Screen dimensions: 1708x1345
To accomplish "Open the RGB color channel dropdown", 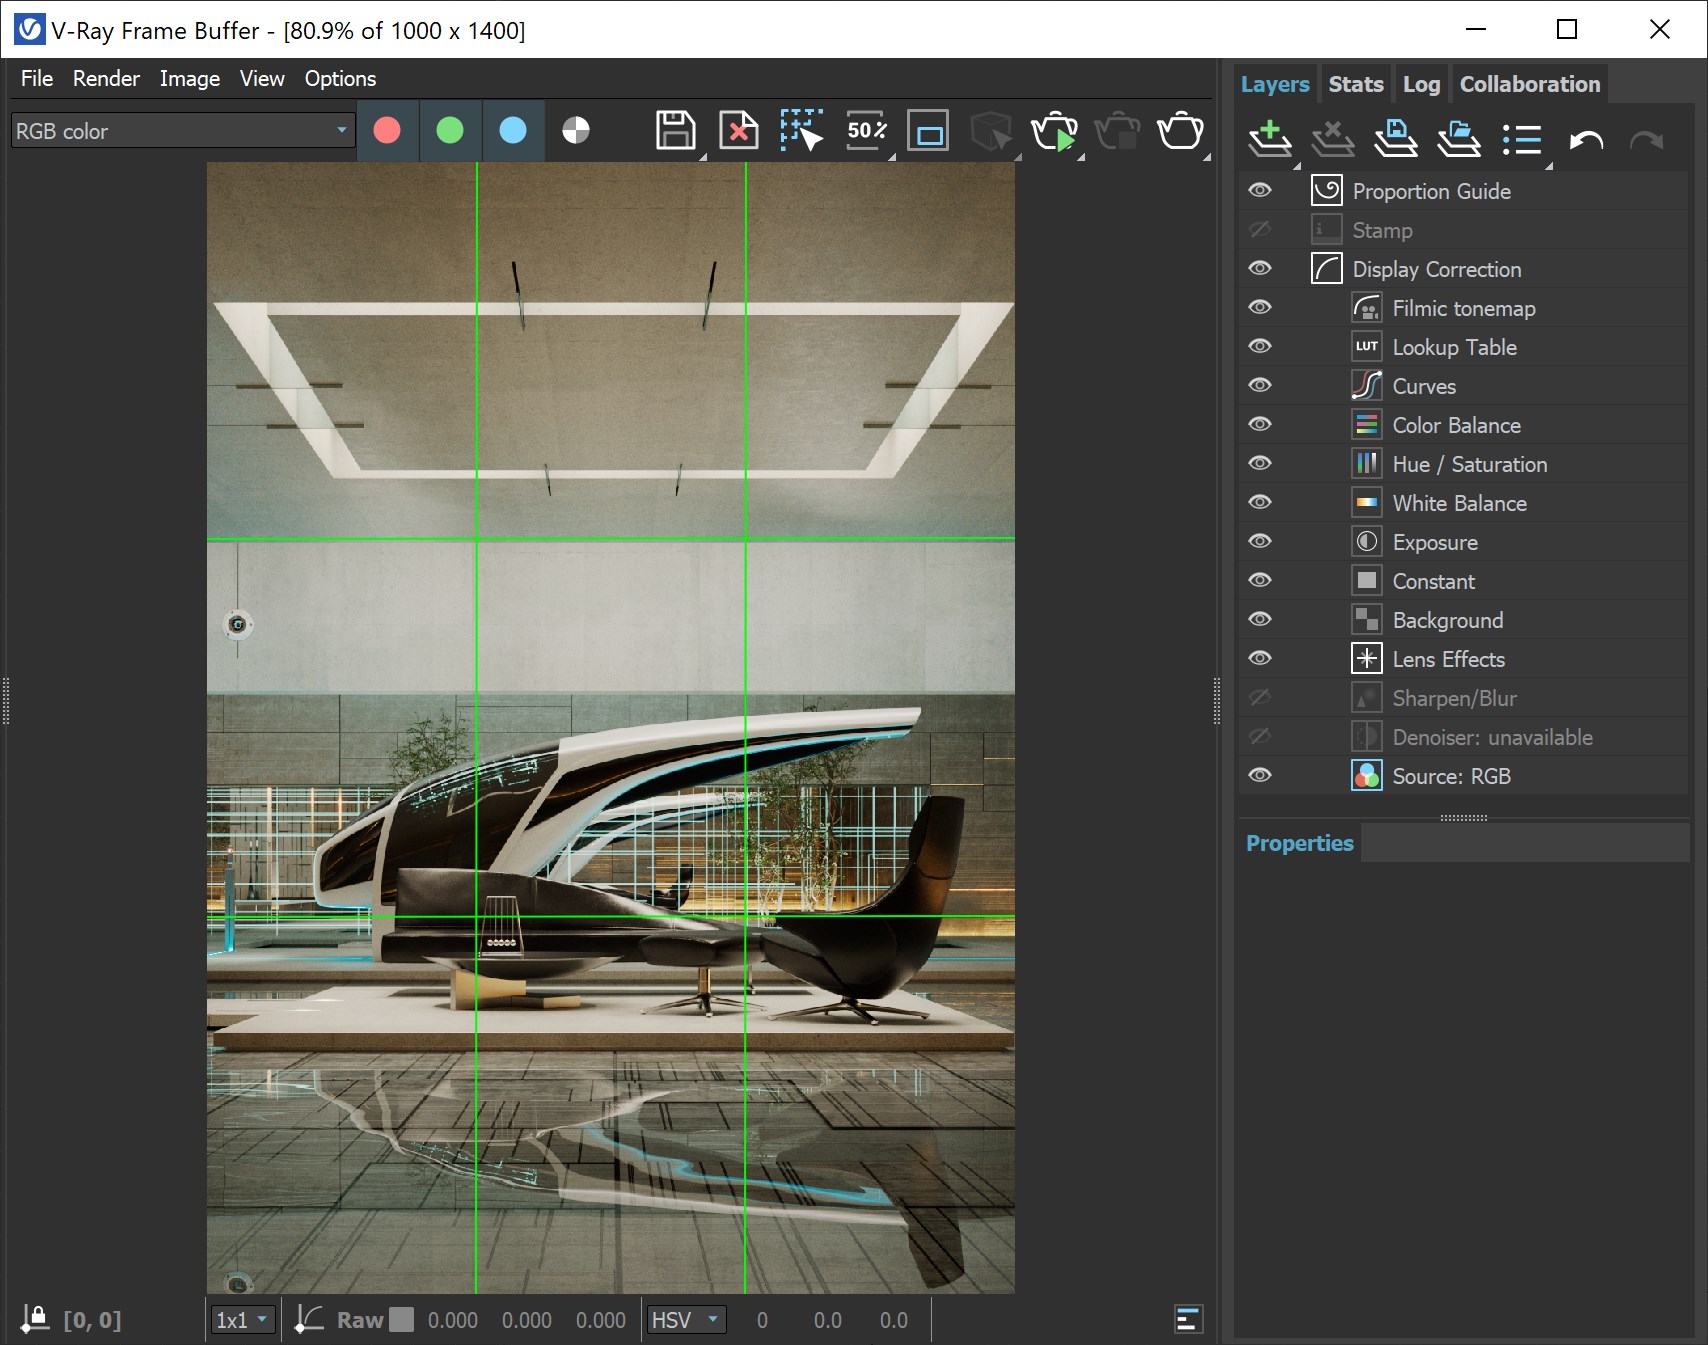I will (x=340, y=130).
